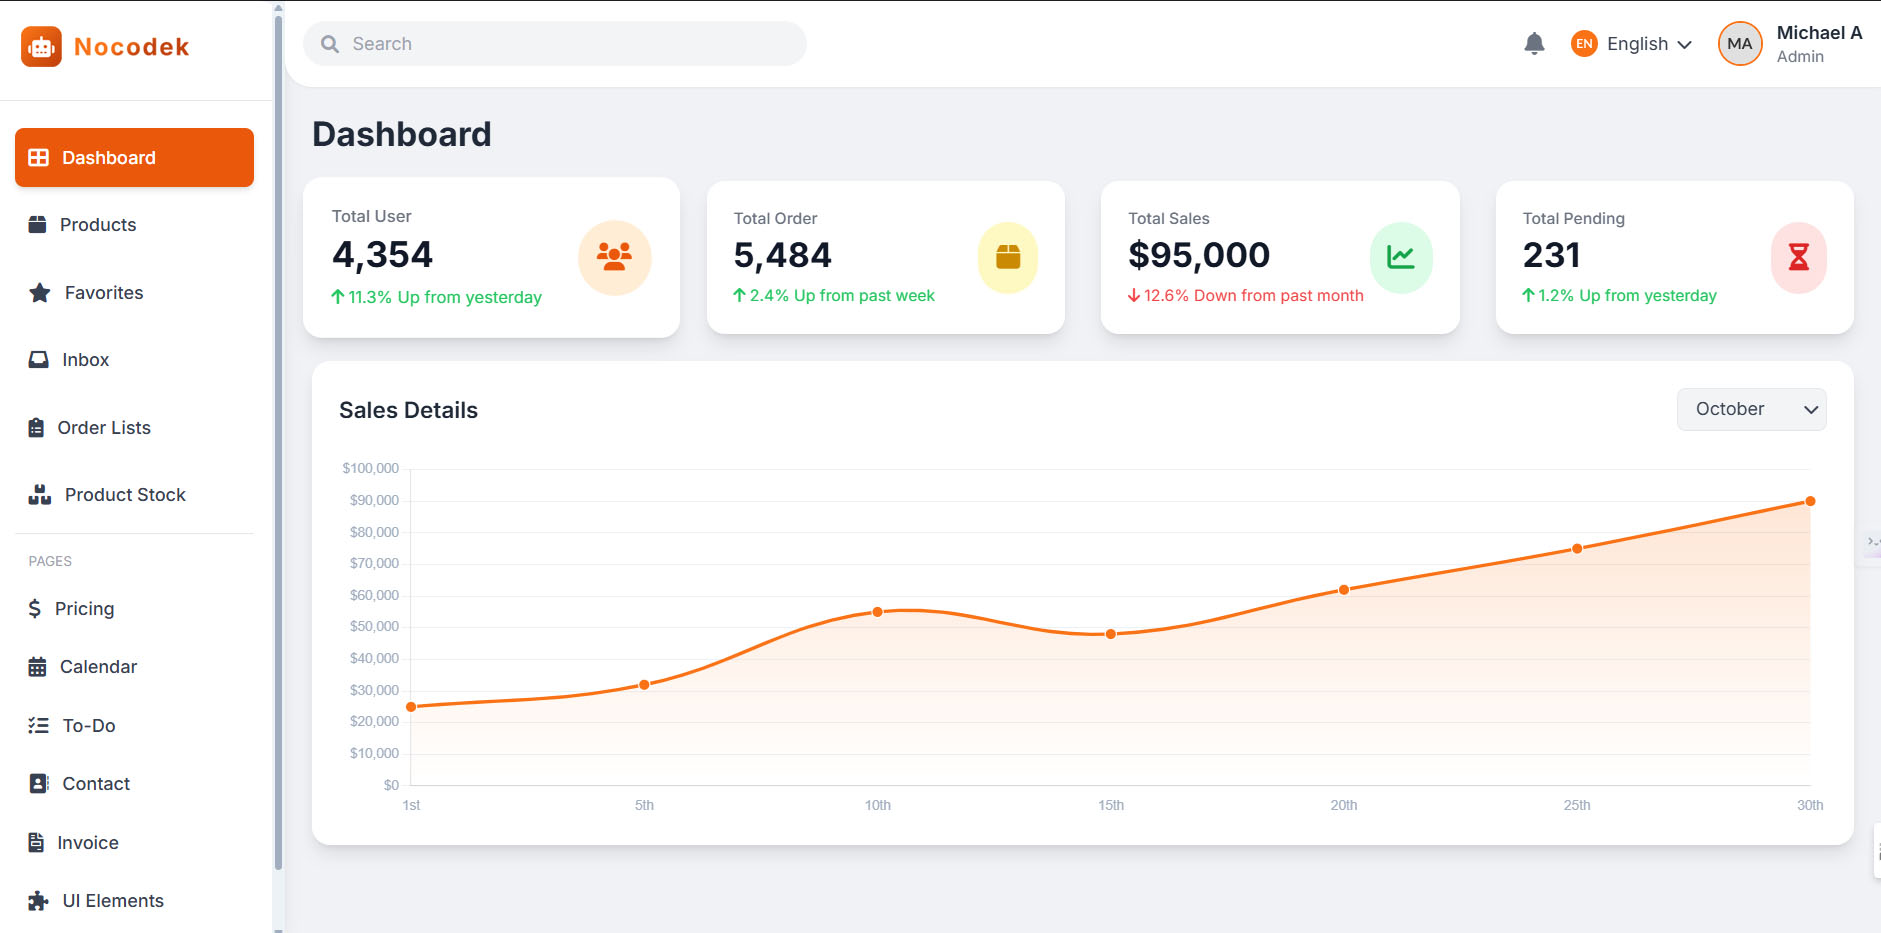1881x933 pixels.
Task: Open the notification bell icon
Action: 1535,43
